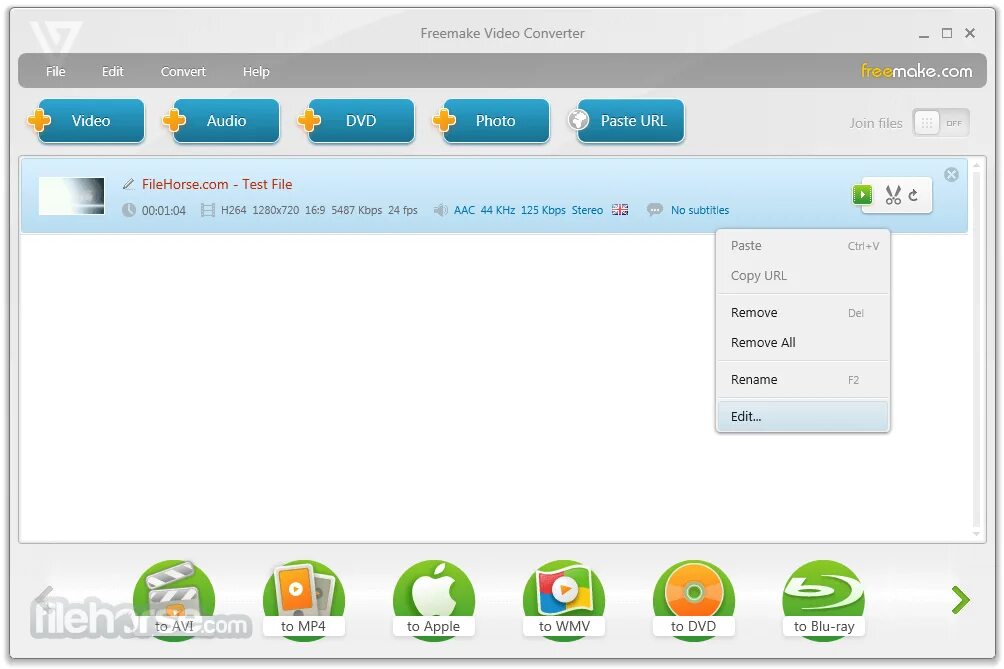The height and width of the screenshot is (669, 1004).
Task: Open the File menu
Action: [x=56, y=72]
